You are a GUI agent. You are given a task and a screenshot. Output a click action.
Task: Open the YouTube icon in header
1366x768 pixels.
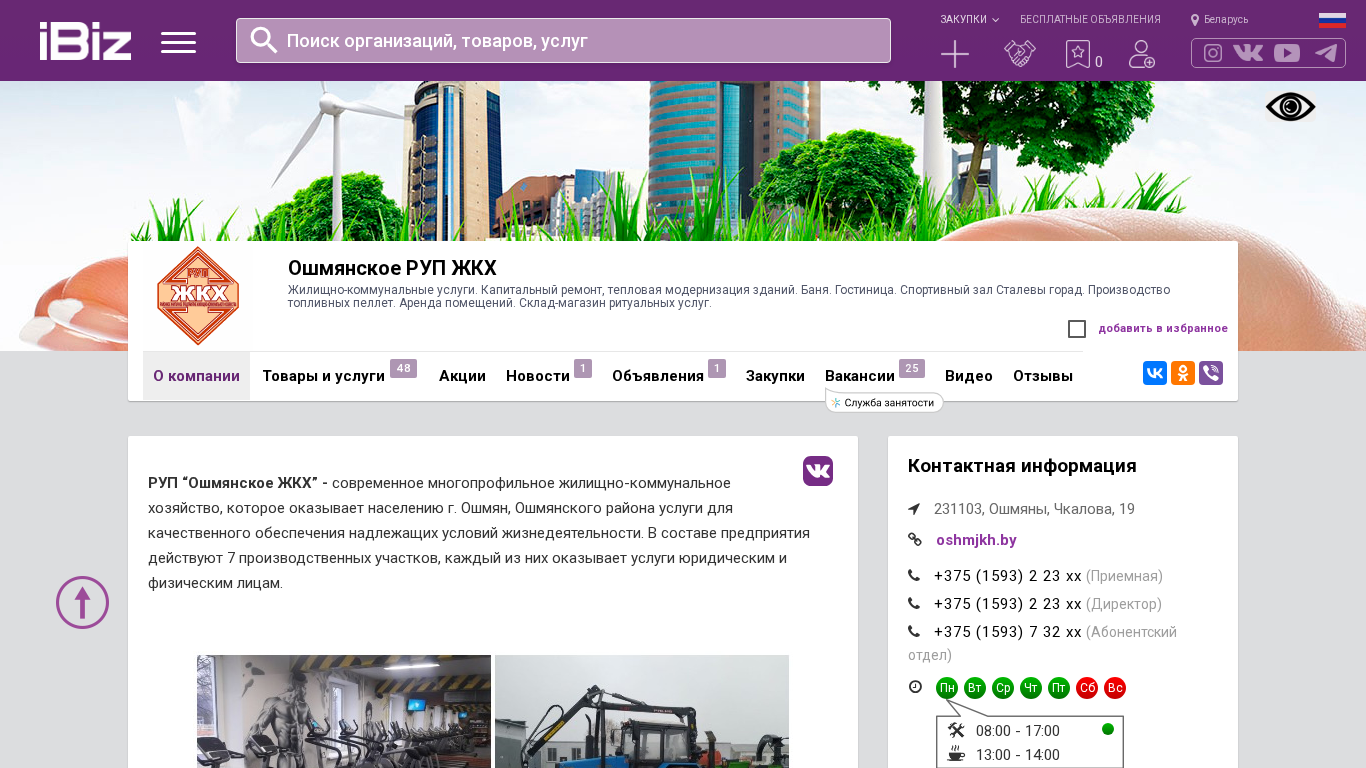click(x=1287, y=53)
